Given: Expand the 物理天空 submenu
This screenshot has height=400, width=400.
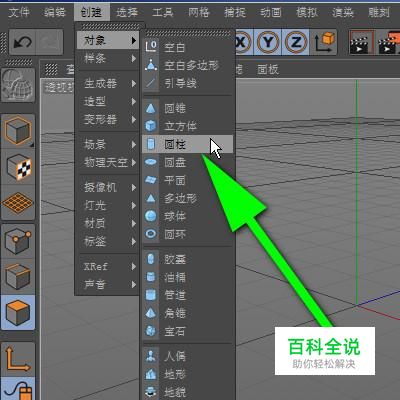Looking at the screenshot, I should [x=108, y=162].
